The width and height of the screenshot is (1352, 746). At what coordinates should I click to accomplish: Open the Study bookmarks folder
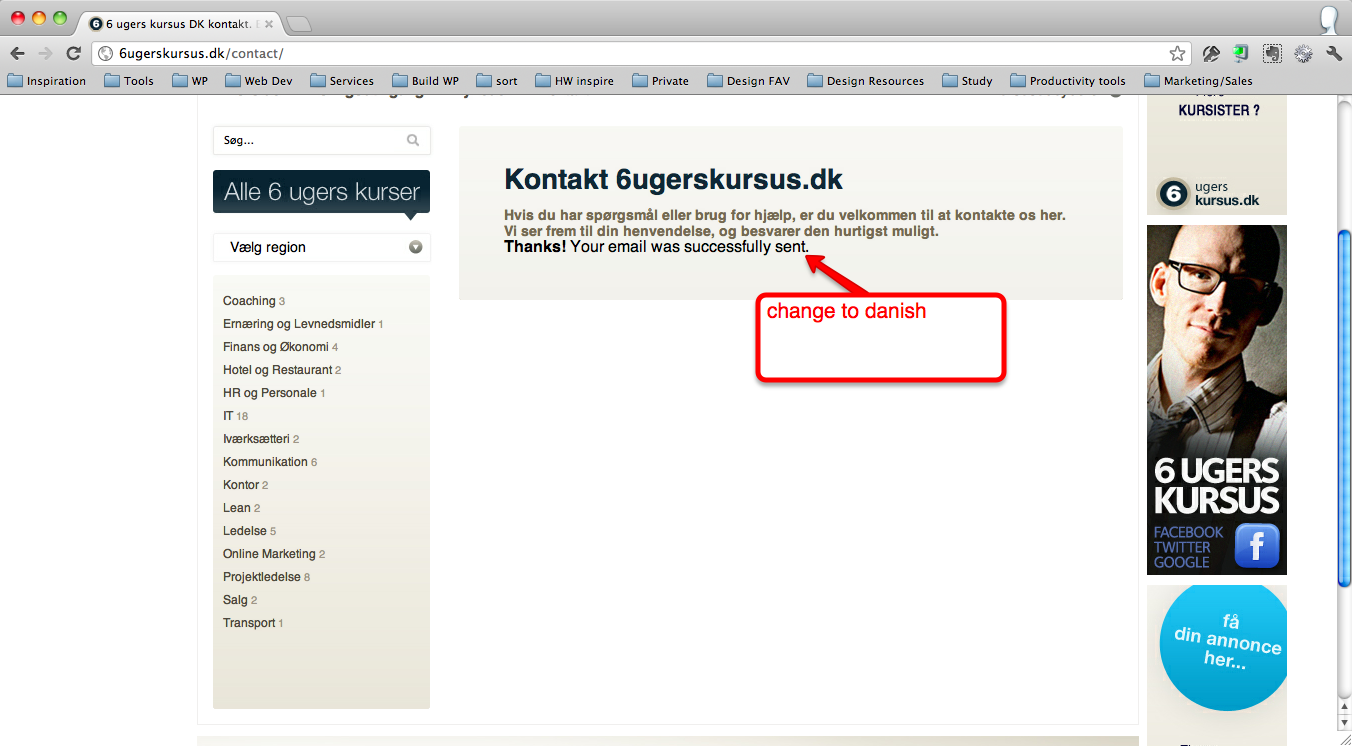pos(967,81)
